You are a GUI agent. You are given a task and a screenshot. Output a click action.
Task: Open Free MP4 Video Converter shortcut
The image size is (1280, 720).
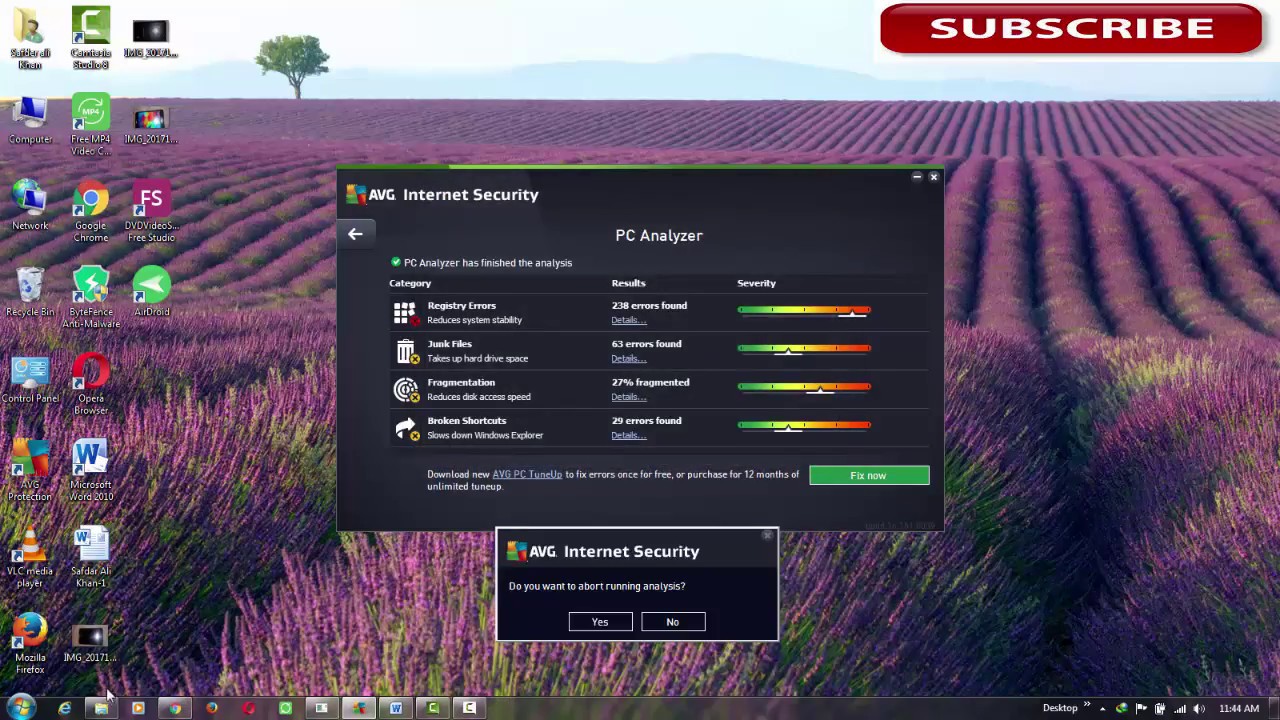[91, 125]
